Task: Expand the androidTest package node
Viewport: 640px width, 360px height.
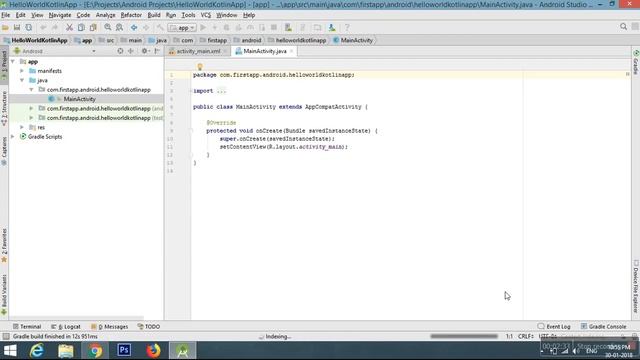Action: pos(31,109)
